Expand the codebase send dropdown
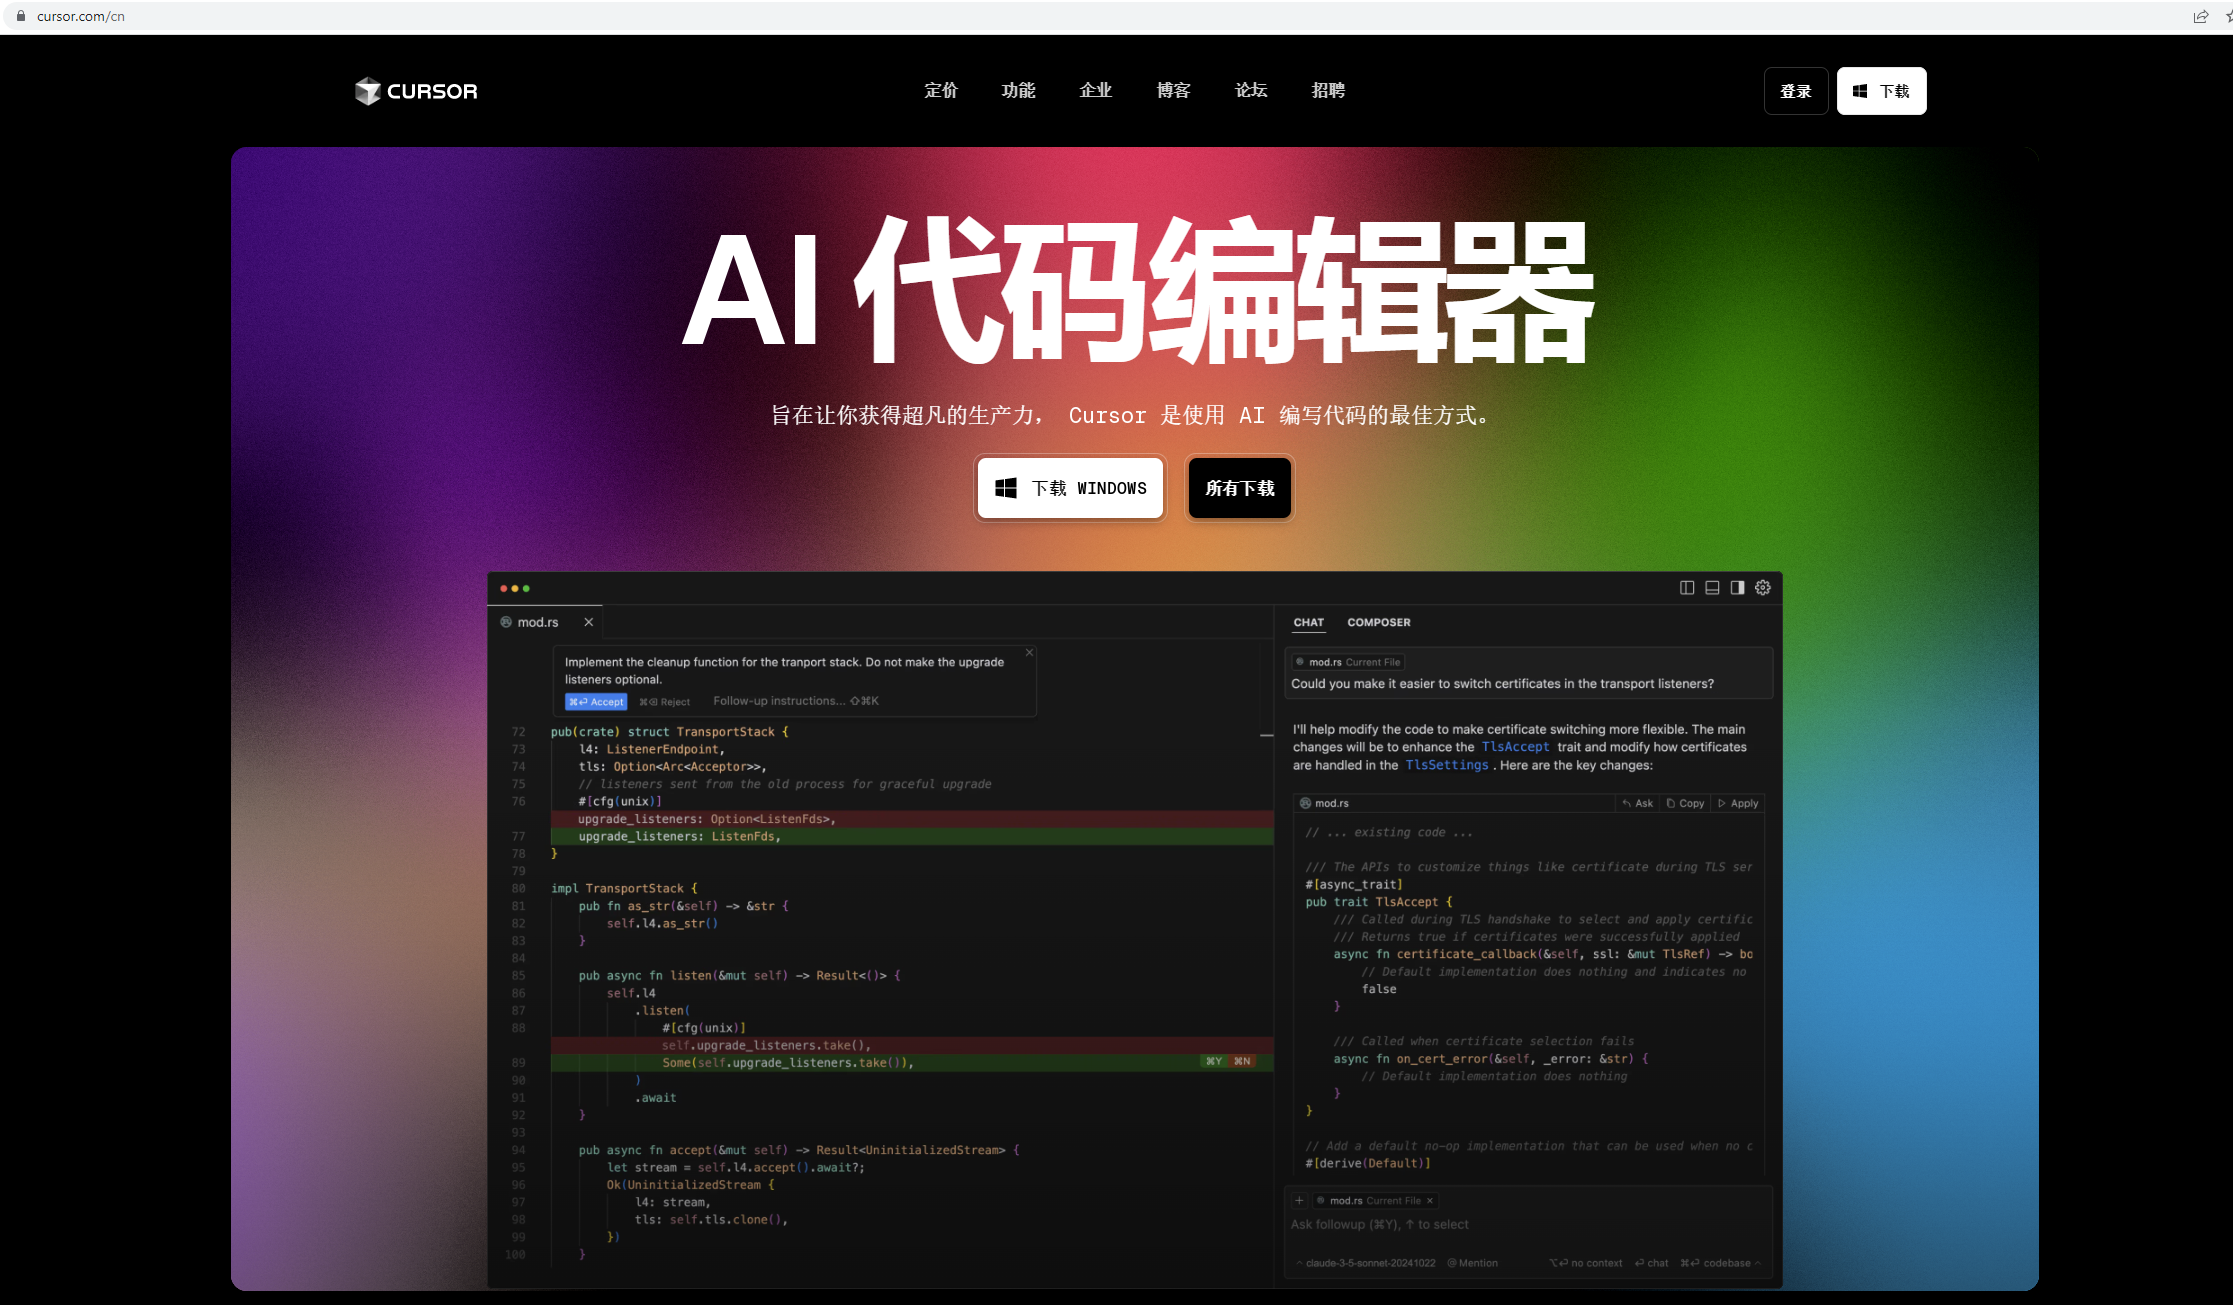Image resolution: width=2233 pixels, height=1305 pixels. [1720, 1263]
